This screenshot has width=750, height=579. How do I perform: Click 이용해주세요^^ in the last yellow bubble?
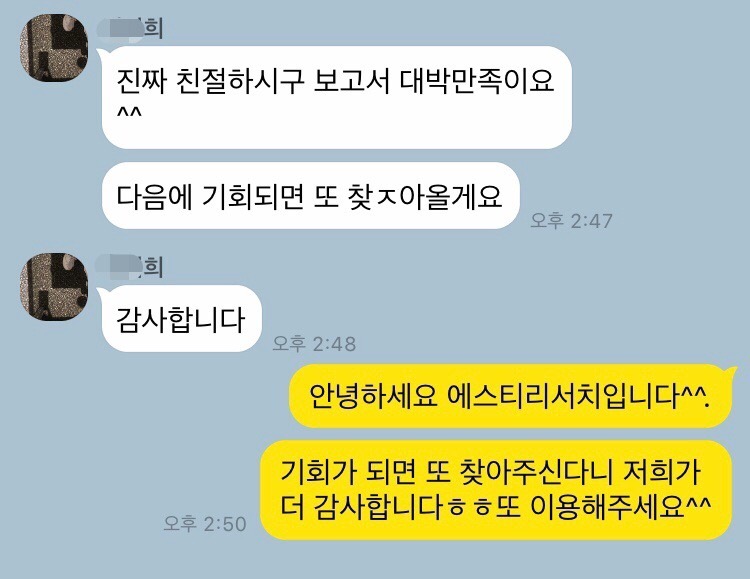621,507
